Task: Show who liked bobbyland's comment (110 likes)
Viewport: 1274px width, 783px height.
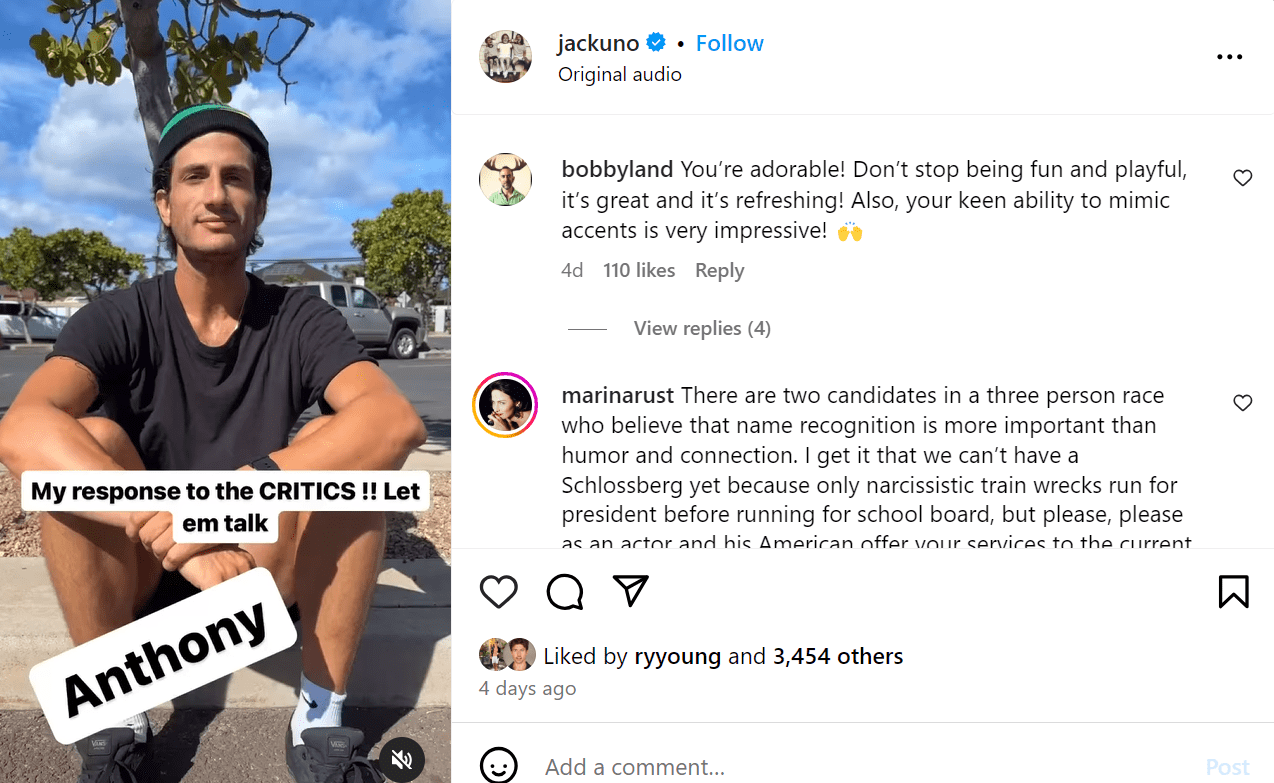Action: pyautogui.click(x=638, y=270)
